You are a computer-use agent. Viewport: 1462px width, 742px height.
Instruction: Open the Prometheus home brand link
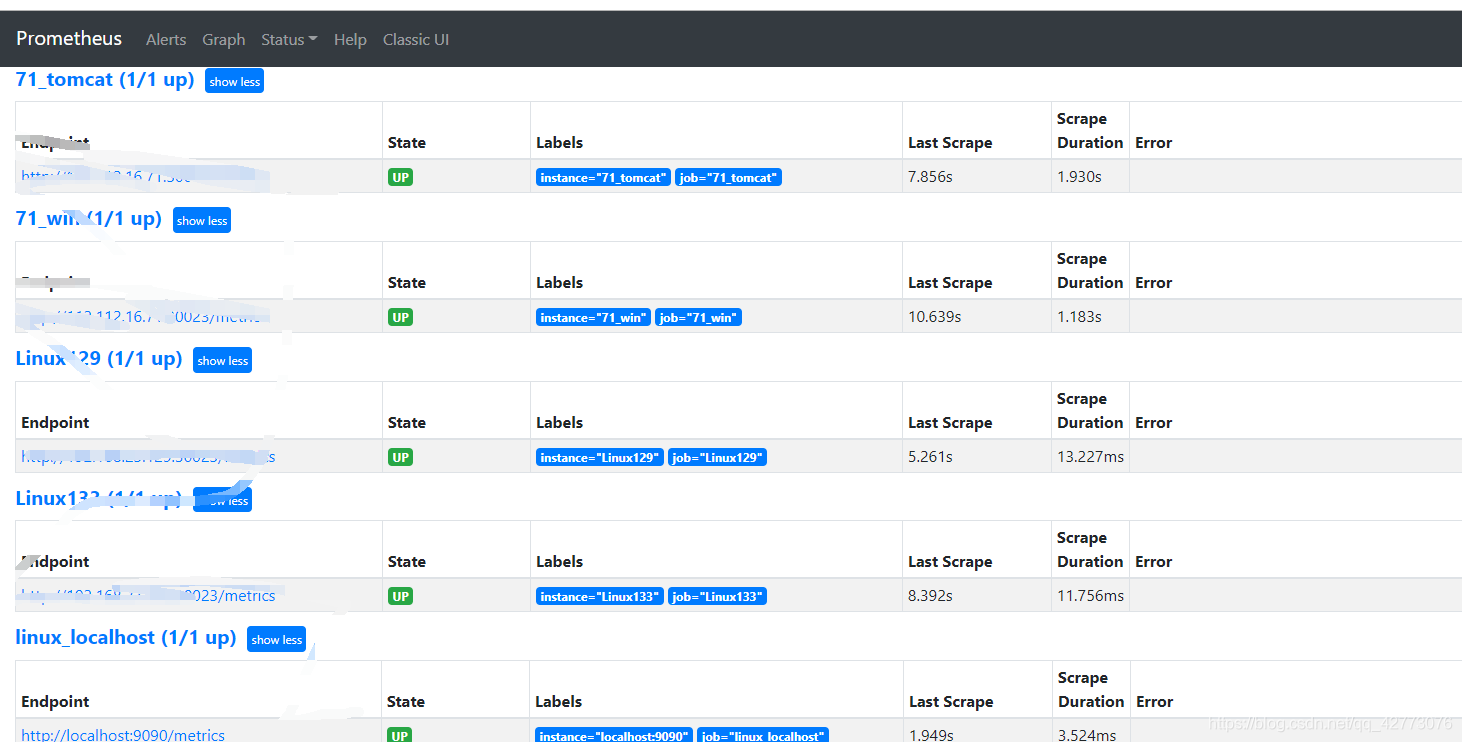[69, 39]
